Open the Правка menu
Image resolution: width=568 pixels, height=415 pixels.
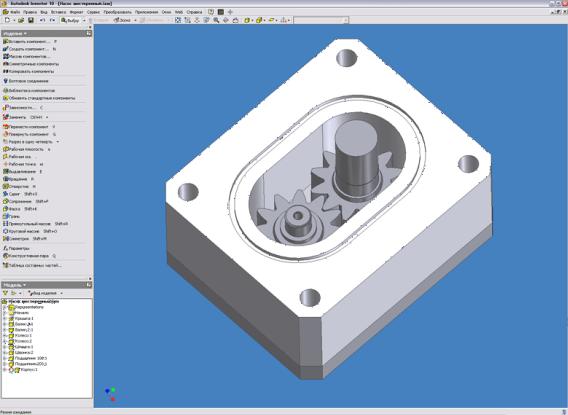pyautogui.click(x=30, y=12)
